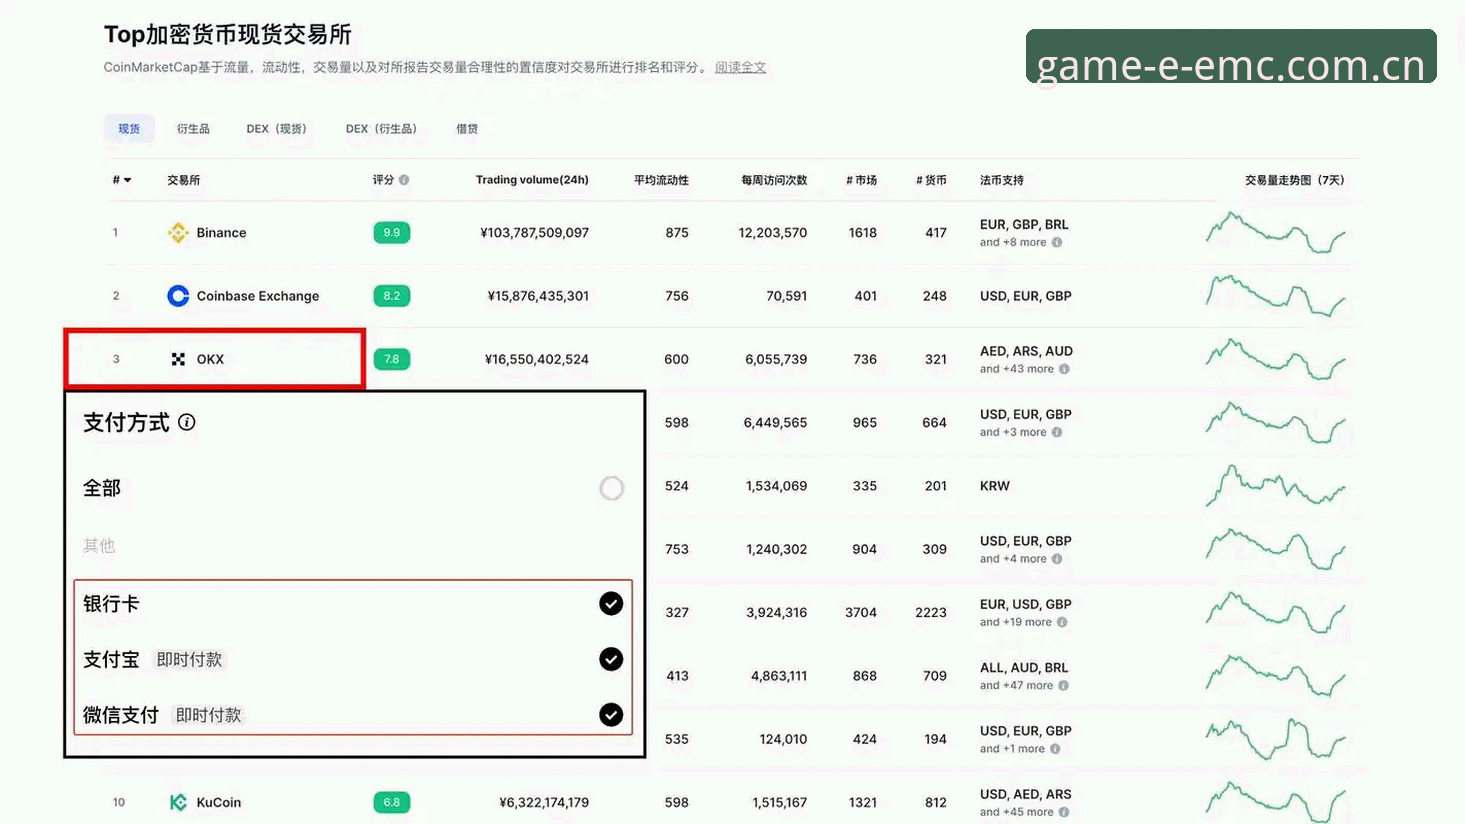Click info icon next to 'and +8 more'
The height and width of the screenshot is (824, 1465).
click(1057, 242)
